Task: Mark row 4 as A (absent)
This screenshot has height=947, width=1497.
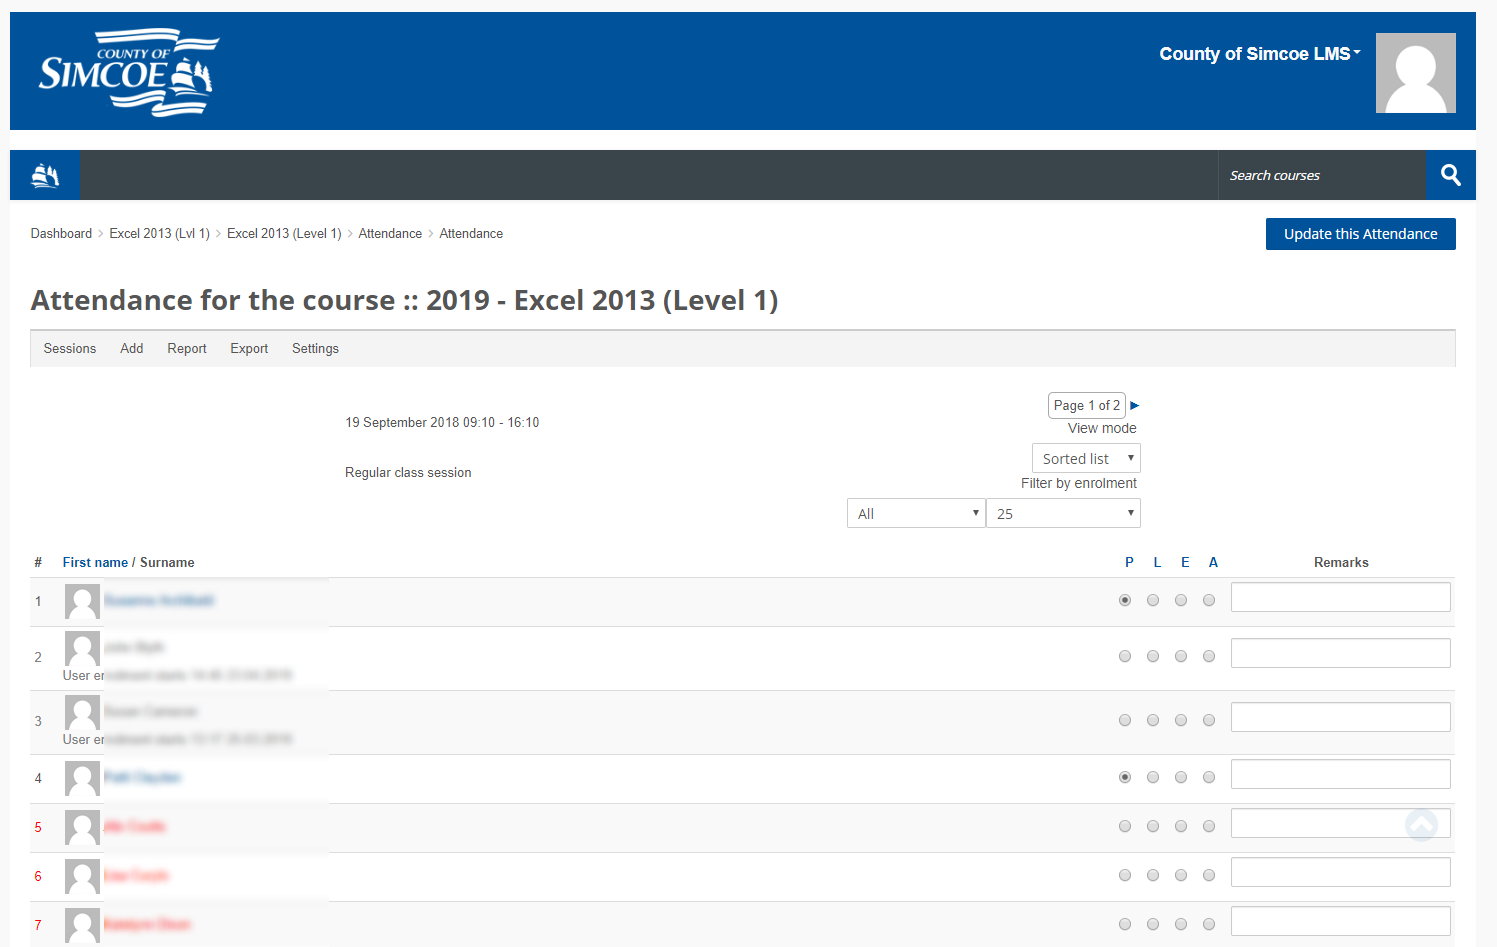Action: point(1209,777)
